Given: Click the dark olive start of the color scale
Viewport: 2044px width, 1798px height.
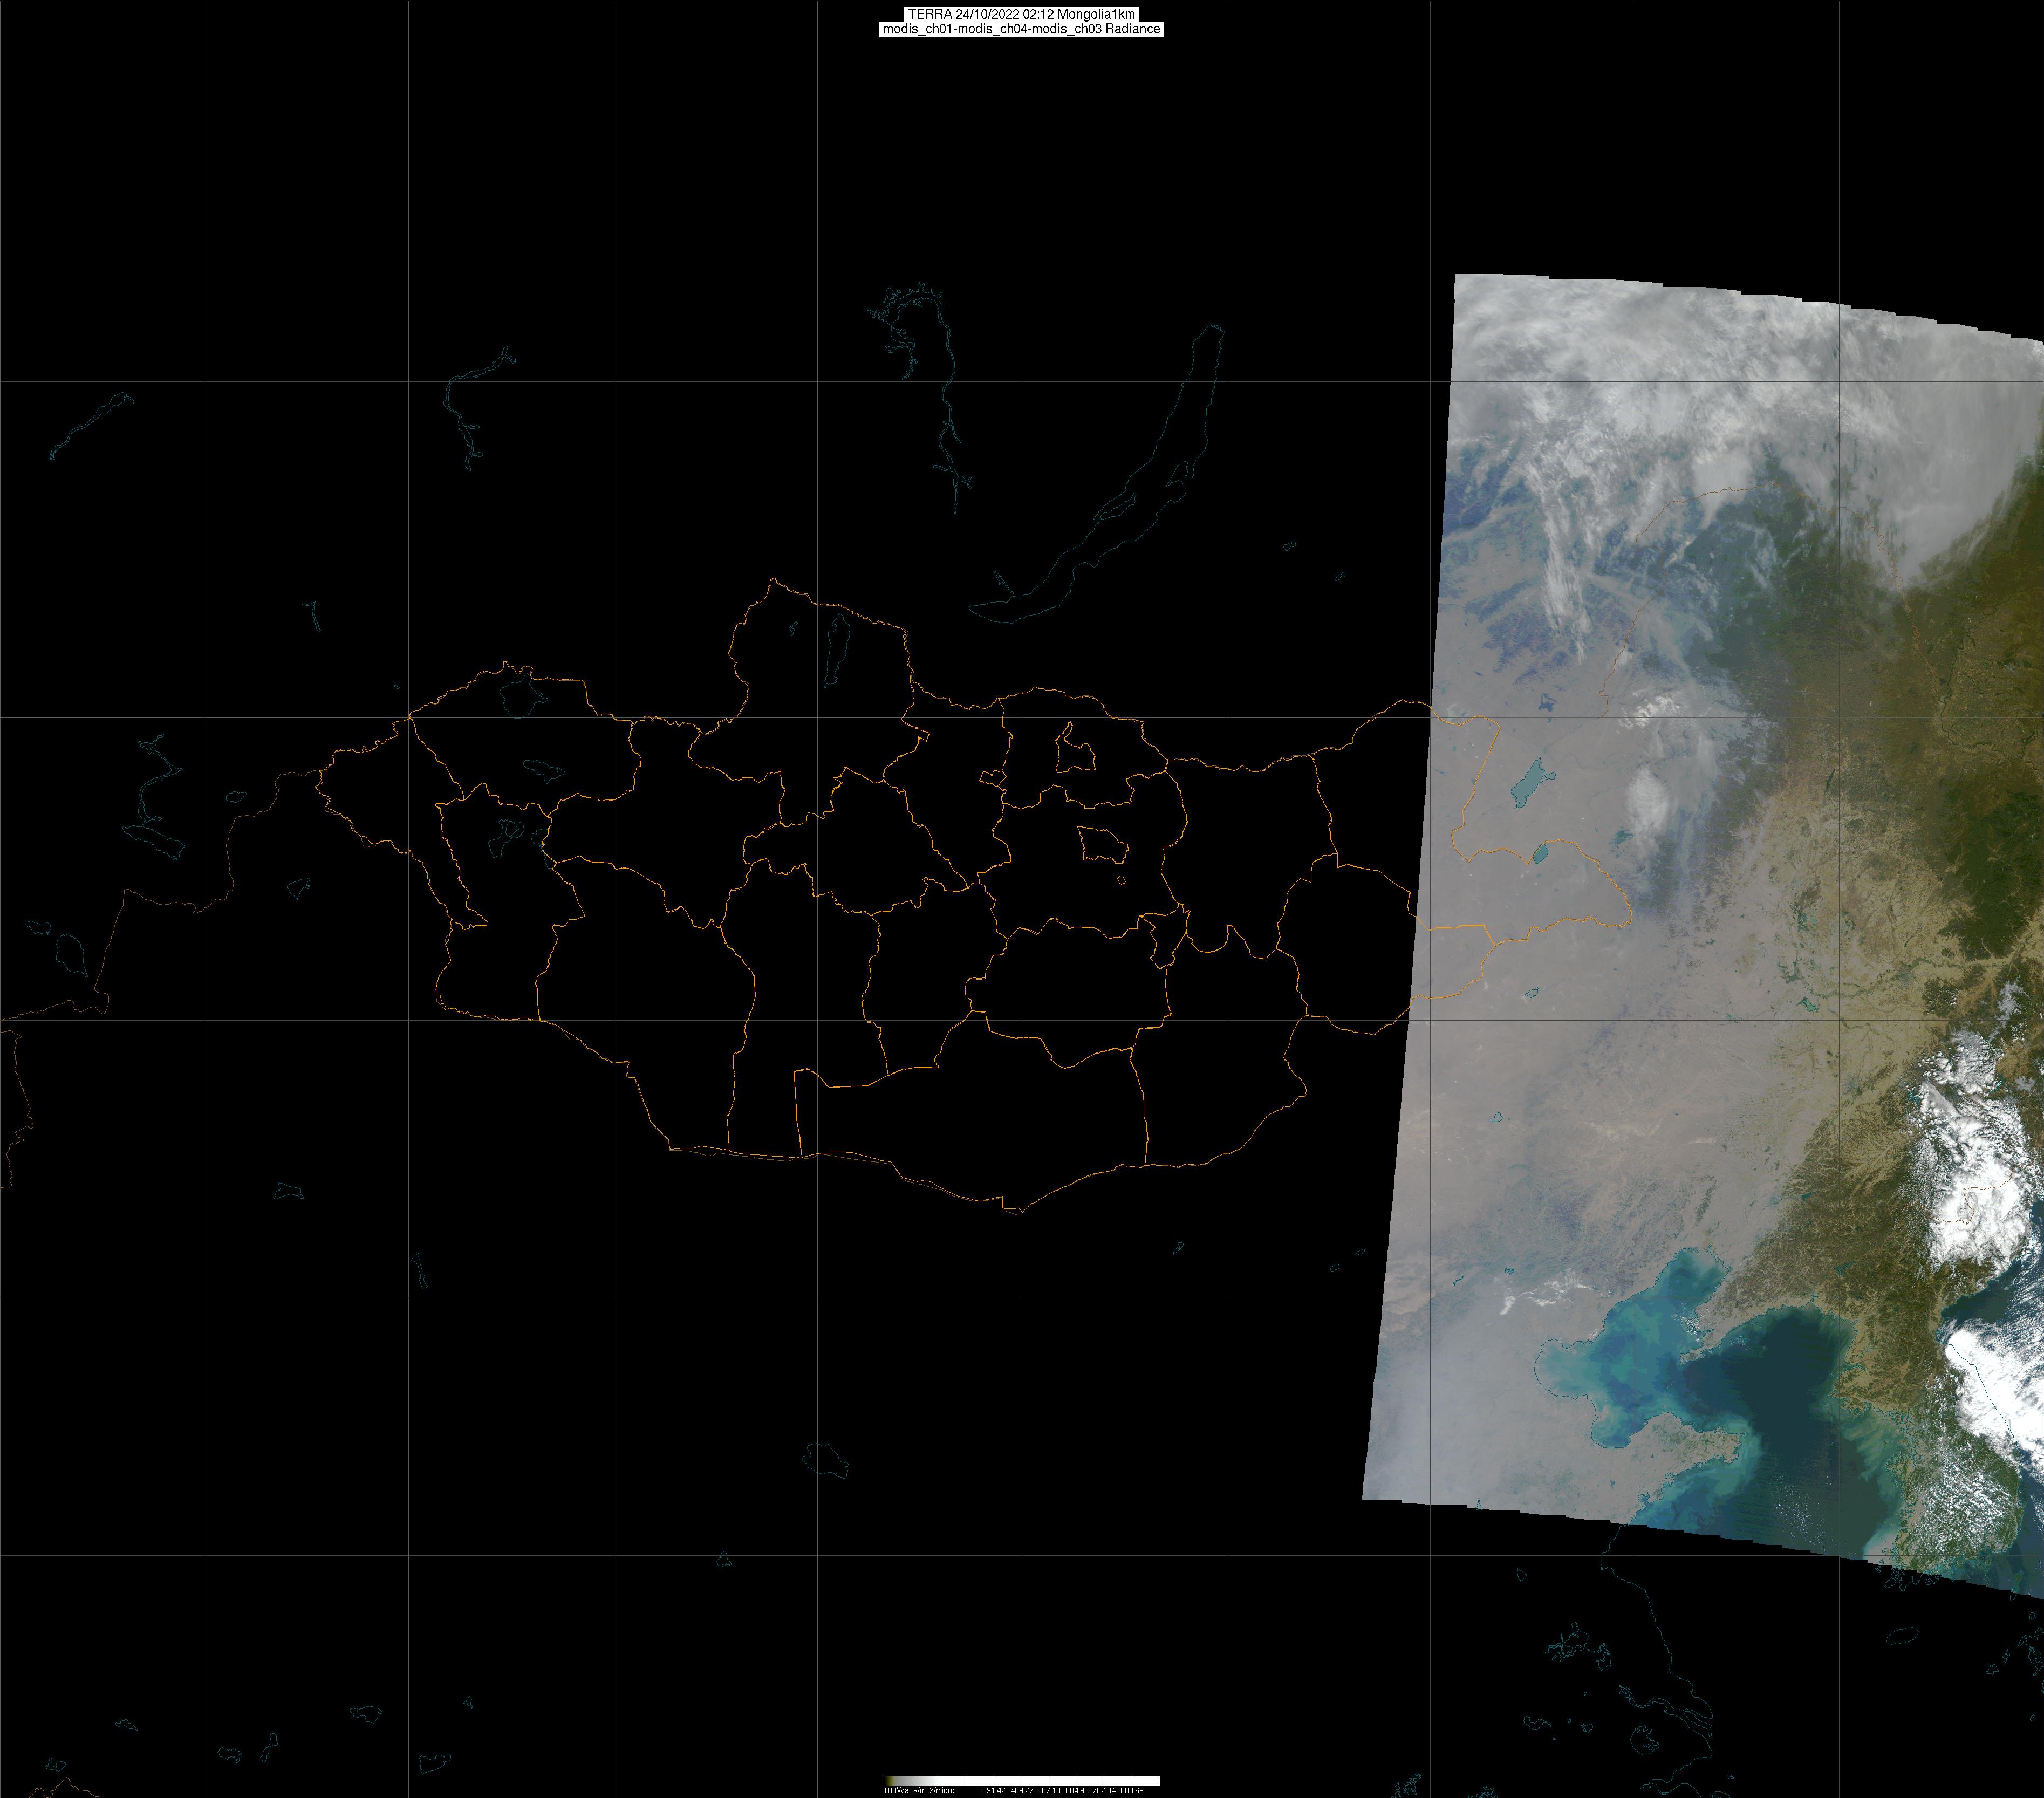Looking at the screenshot, I should pyautogui.click(x=888, y=1781).
